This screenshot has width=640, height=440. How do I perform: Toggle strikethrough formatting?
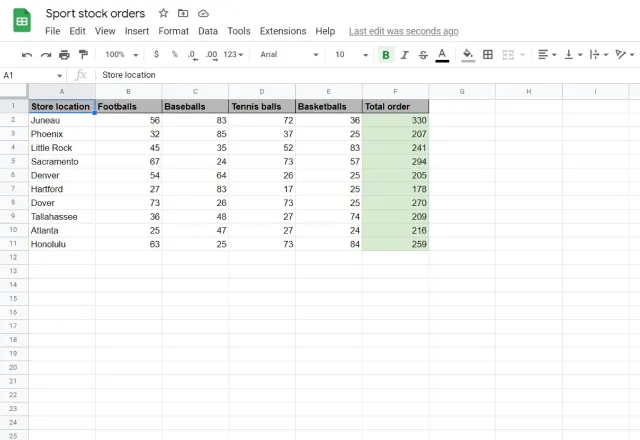423,55
